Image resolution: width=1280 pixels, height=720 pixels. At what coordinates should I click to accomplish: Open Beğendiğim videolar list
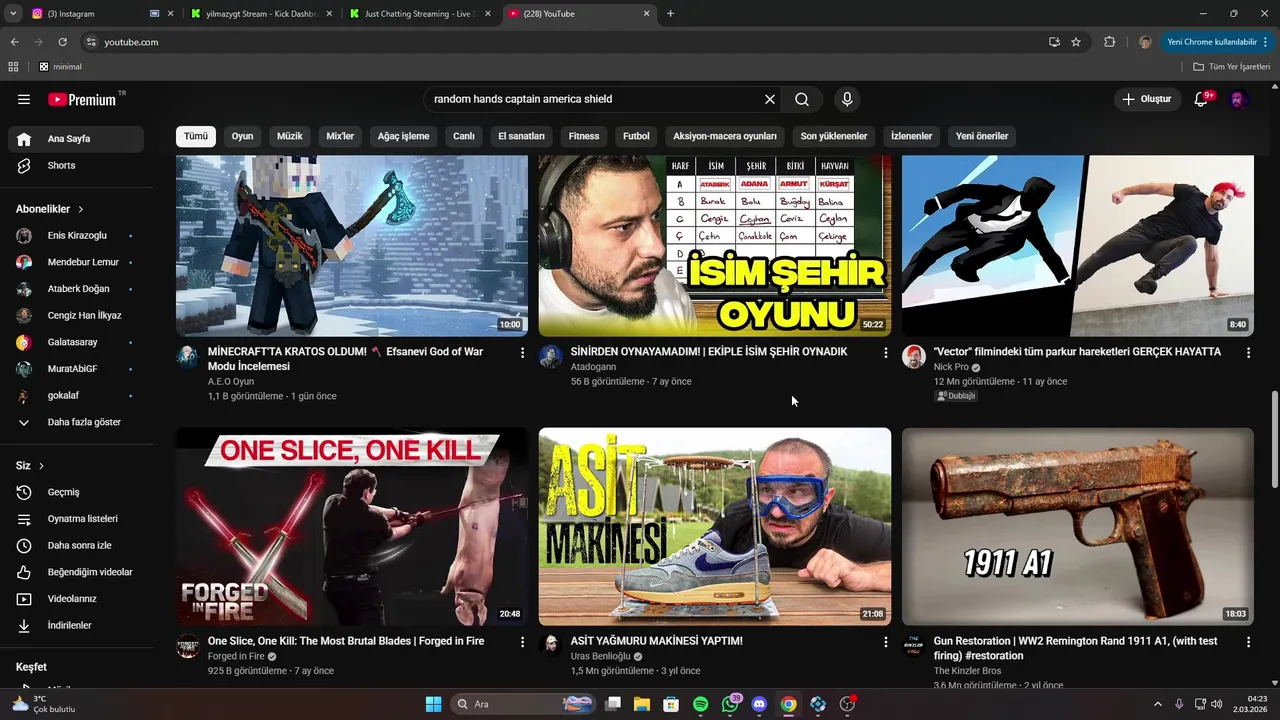(x=76, y=572)
